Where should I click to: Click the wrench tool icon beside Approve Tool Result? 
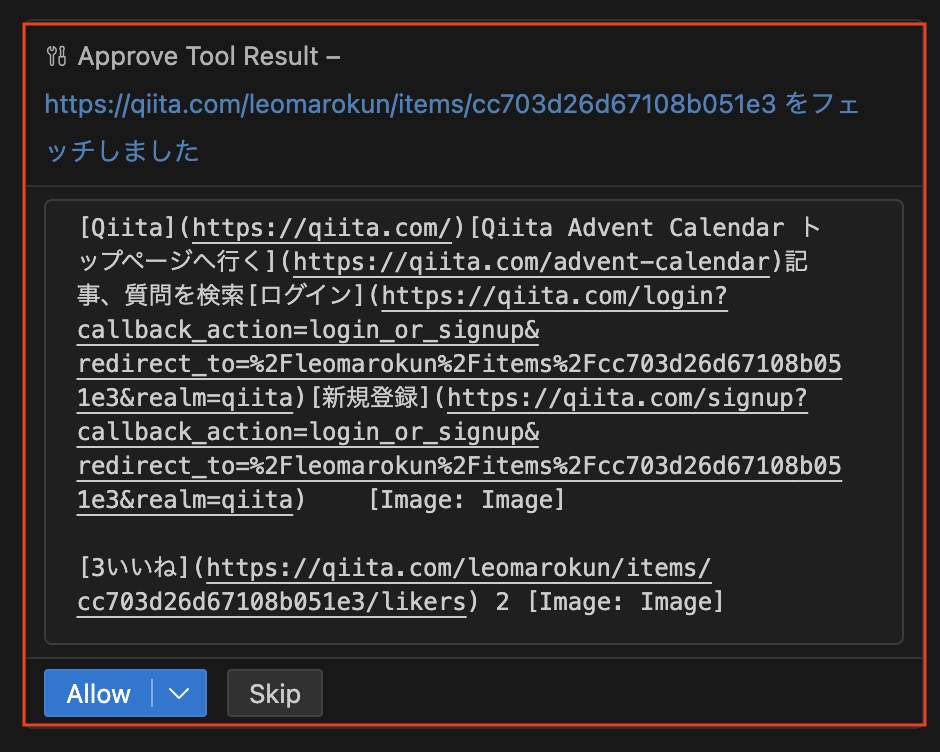coord(56,57)
